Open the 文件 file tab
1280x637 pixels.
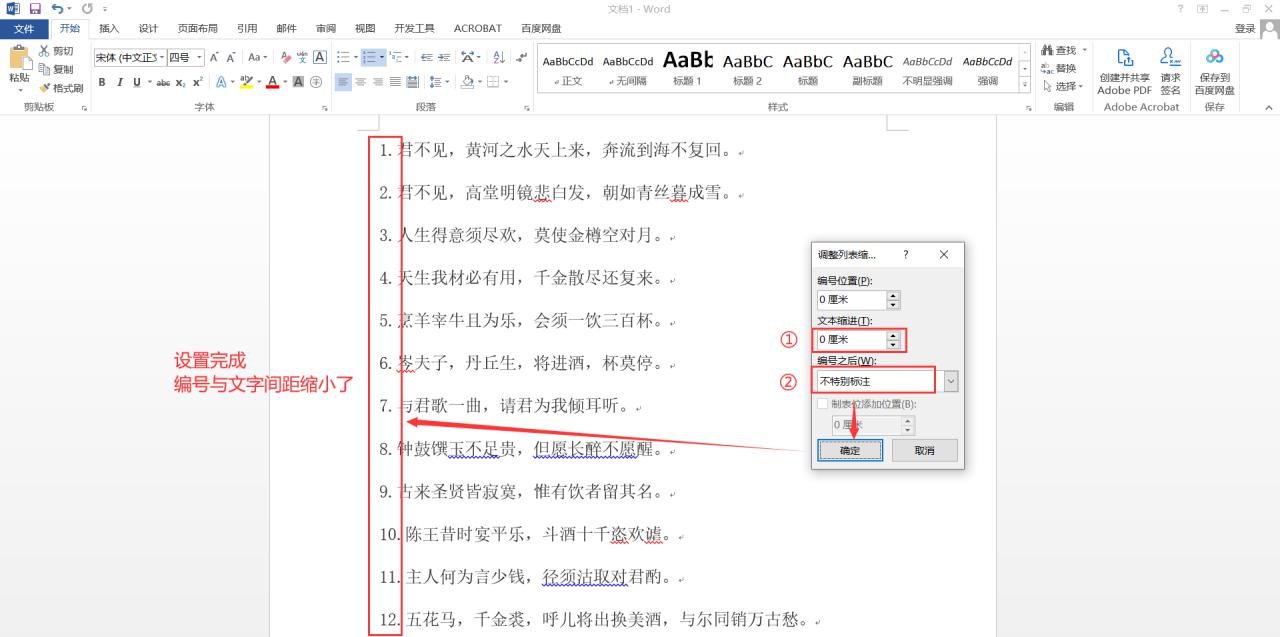24,28
